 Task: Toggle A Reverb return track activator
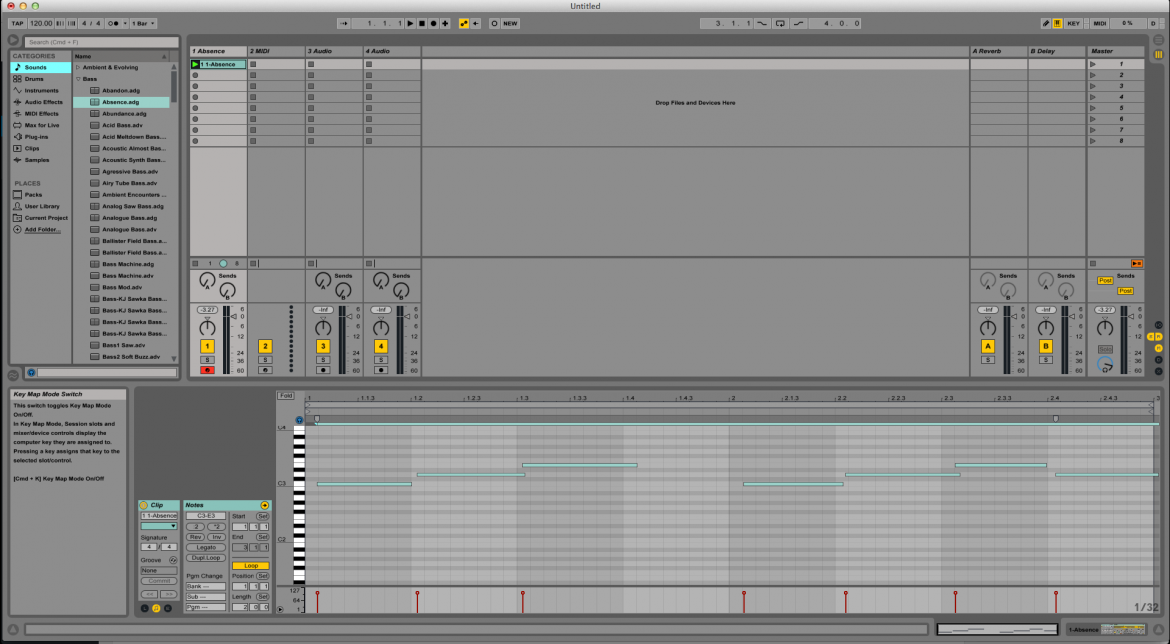988,346
